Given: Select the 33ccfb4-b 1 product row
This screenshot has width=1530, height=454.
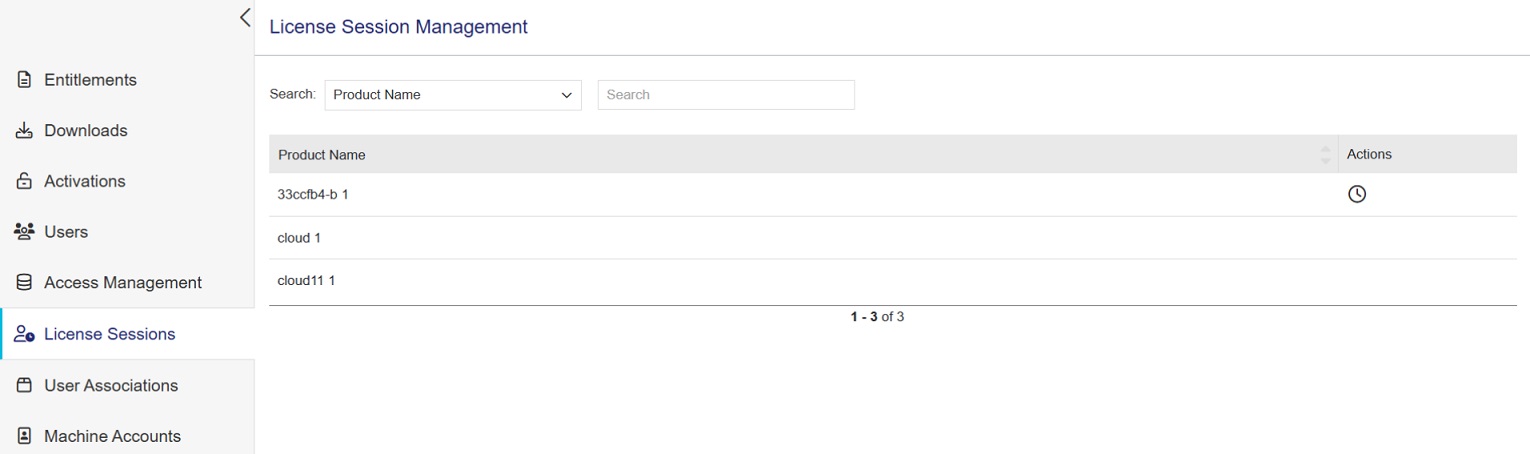Looking at the screenshot, I should tap(313, 195).
